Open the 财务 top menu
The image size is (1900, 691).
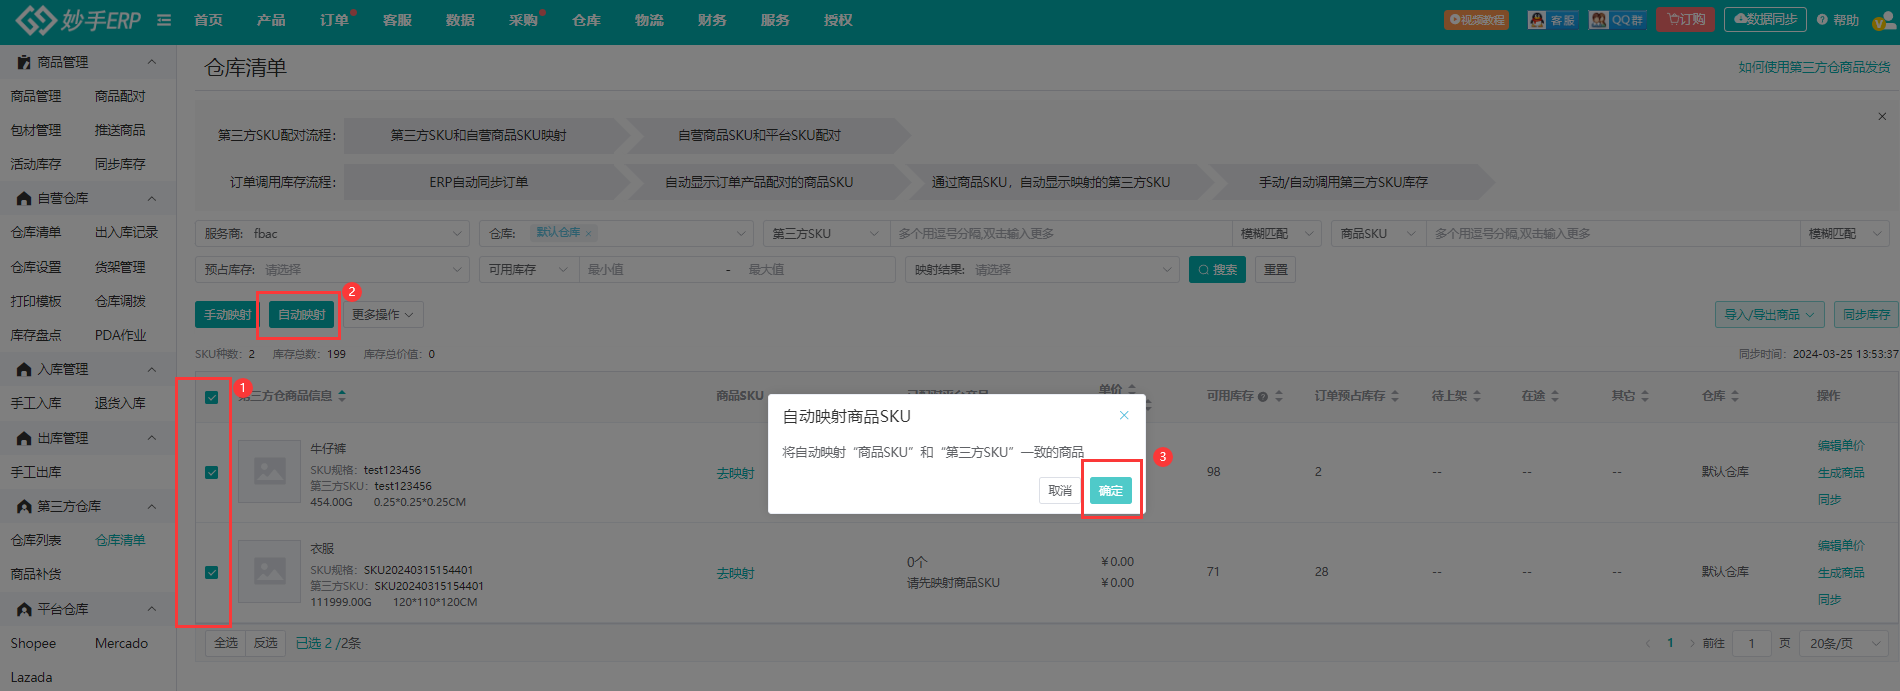(x=712, y=20)
